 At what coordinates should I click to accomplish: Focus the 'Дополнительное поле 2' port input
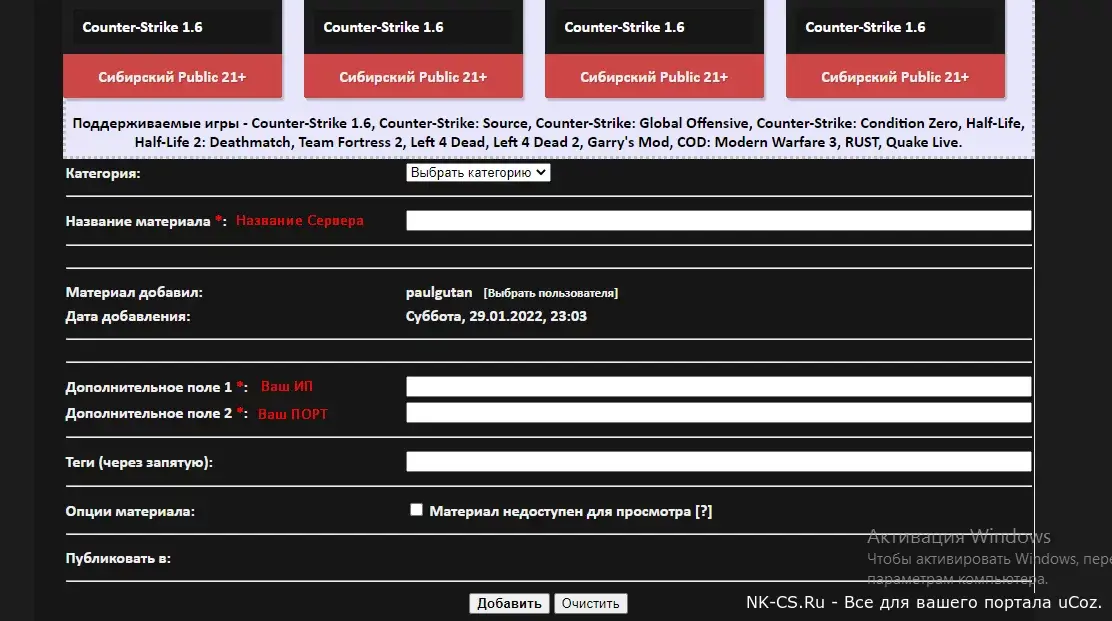[x=718, y=413]
